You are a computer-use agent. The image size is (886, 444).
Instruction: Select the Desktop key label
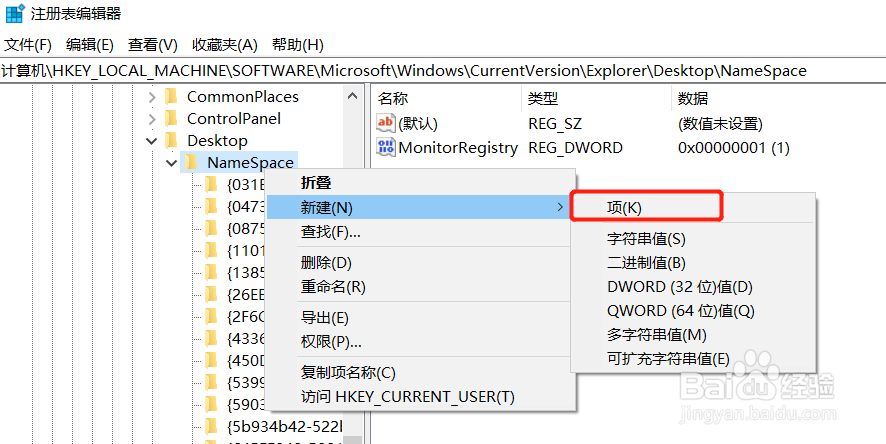click(218, 140)
